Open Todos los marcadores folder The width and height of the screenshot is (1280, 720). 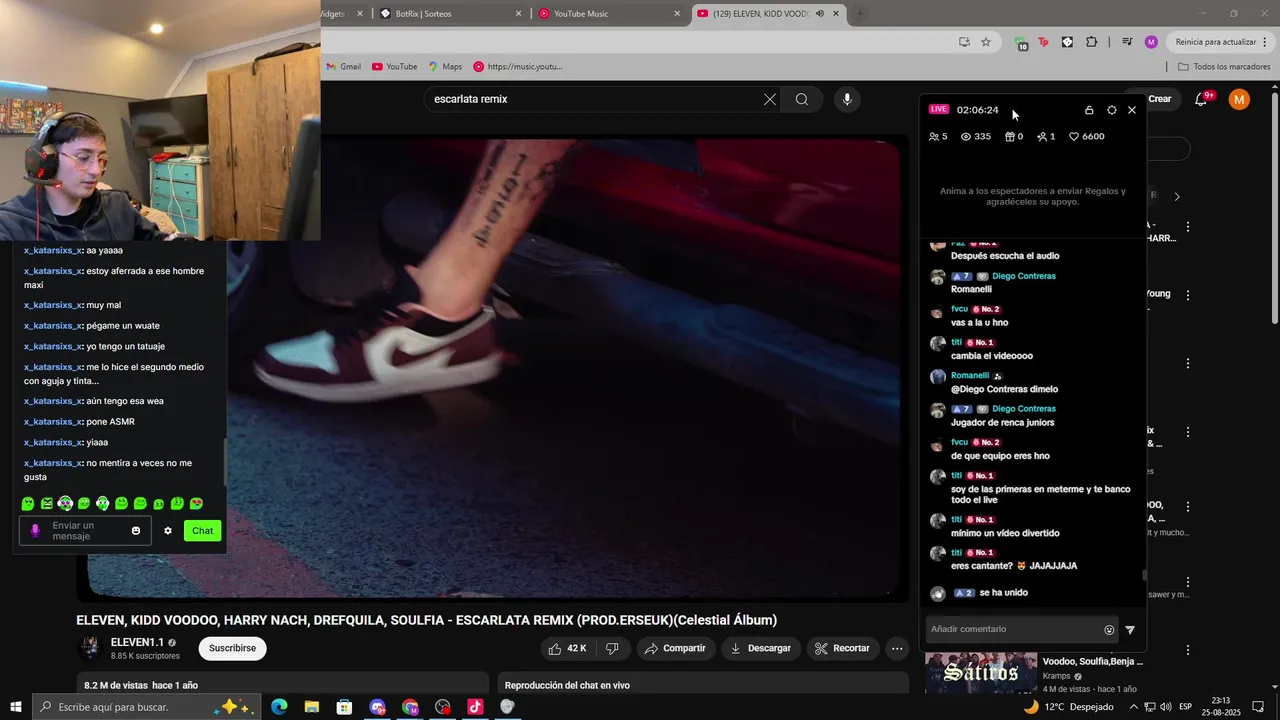1224,67
